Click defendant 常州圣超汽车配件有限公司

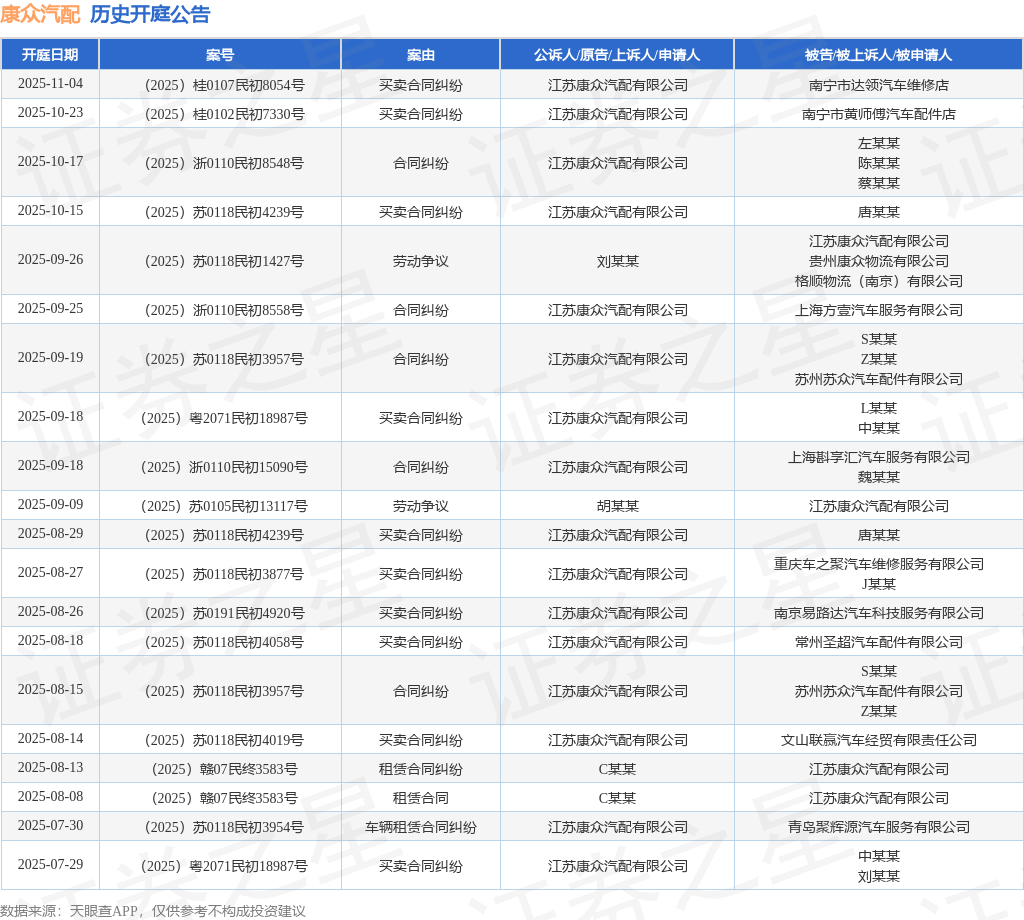[x=878, y=642]
